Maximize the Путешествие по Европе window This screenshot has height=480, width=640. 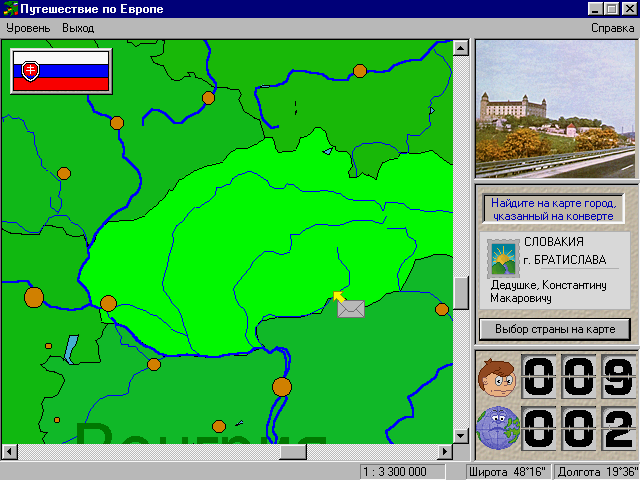click(x=611, y=9)
